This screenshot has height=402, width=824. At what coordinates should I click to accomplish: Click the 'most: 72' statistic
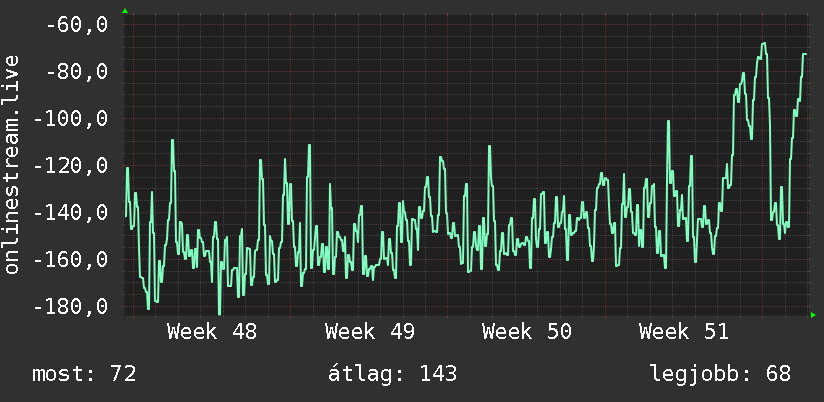click(84, 374)
